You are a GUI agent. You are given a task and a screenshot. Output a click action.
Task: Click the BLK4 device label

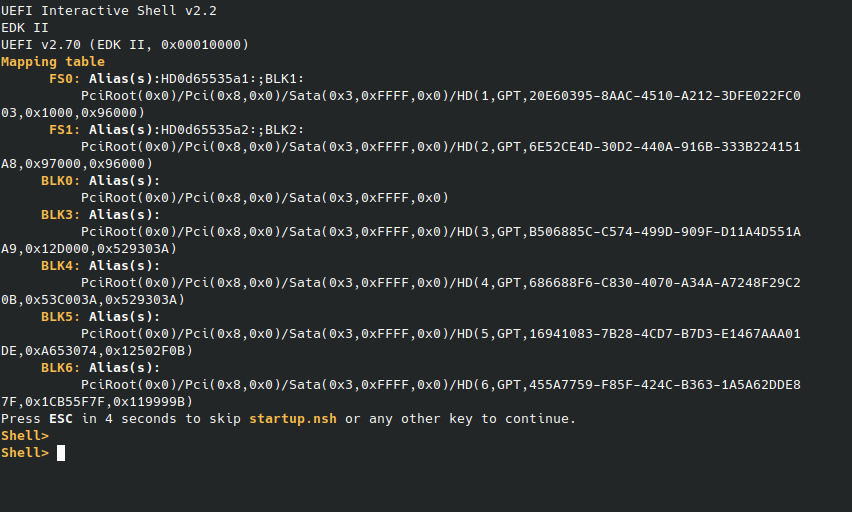tap(60, 265)
